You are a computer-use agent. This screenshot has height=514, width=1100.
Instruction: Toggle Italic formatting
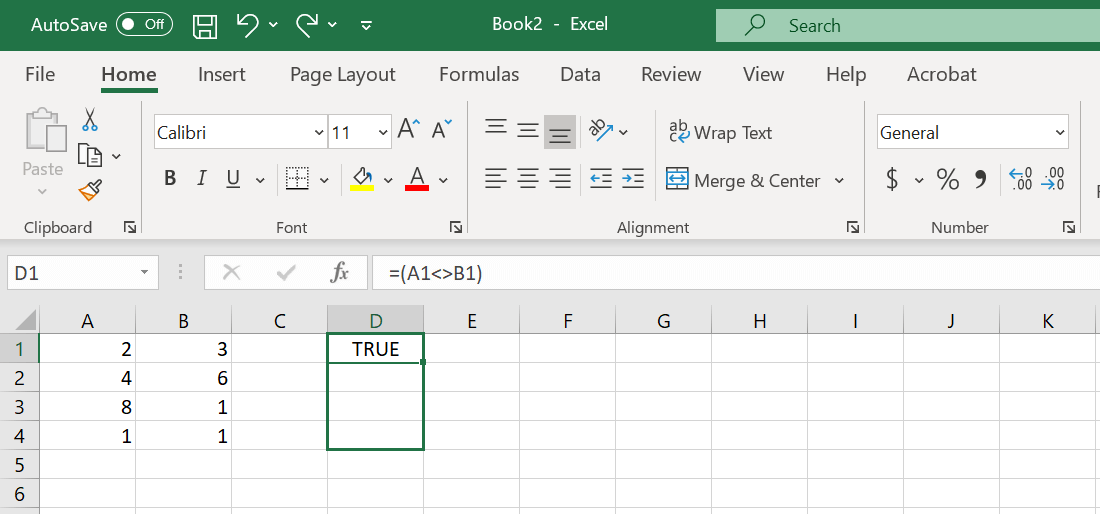pos(201,179)
